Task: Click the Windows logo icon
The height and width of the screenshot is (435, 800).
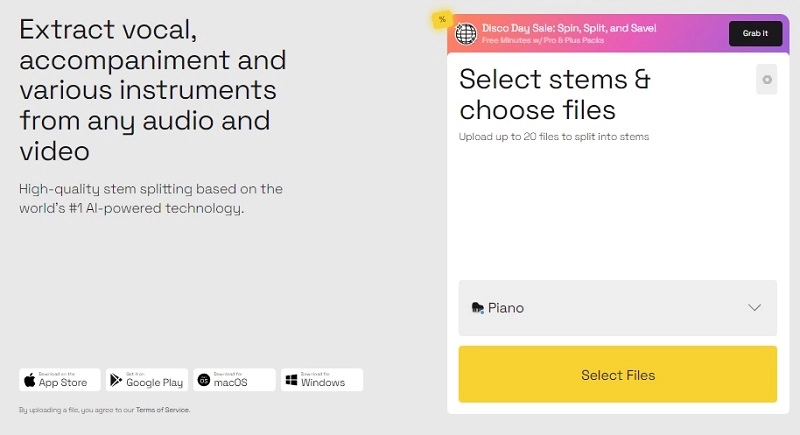Action: tap(291, 380)
